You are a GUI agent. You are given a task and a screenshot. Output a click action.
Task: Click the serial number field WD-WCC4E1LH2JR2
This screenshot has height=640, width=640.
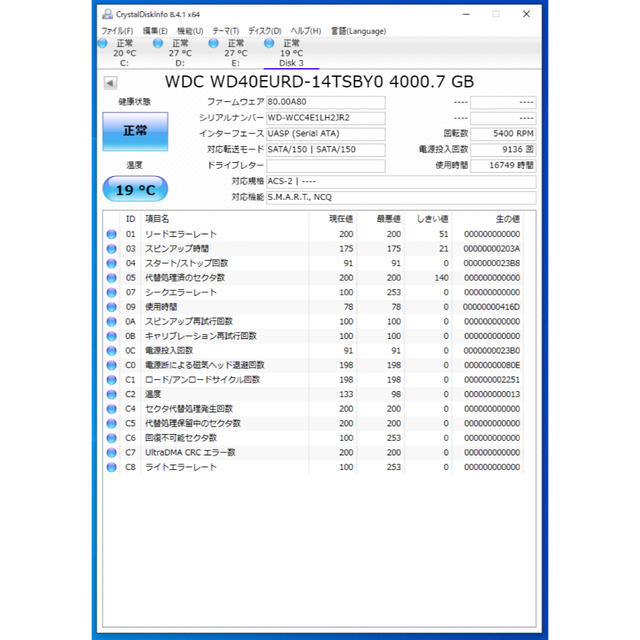[325, 118]
